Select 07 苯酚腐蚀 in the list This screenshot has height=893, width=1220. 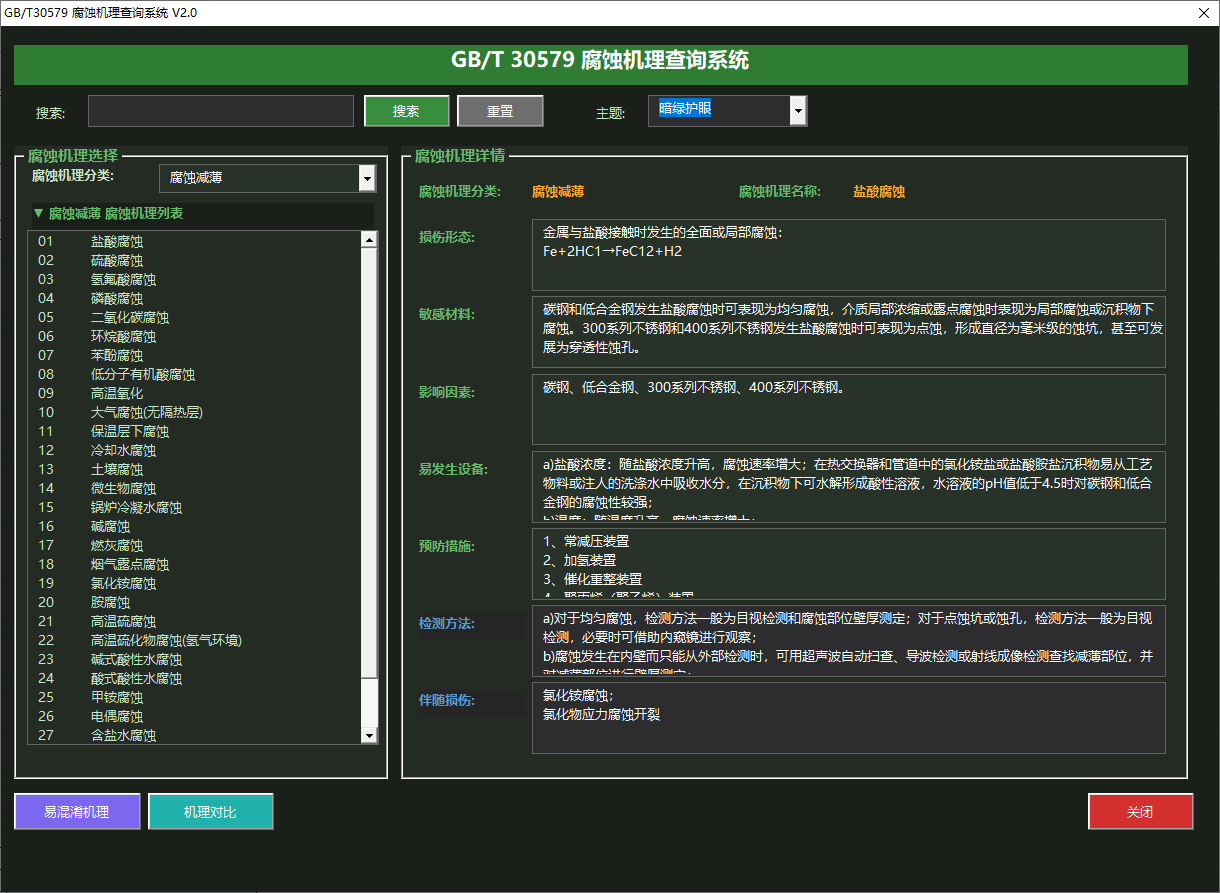pyautogui.click(x=195, y=355)
